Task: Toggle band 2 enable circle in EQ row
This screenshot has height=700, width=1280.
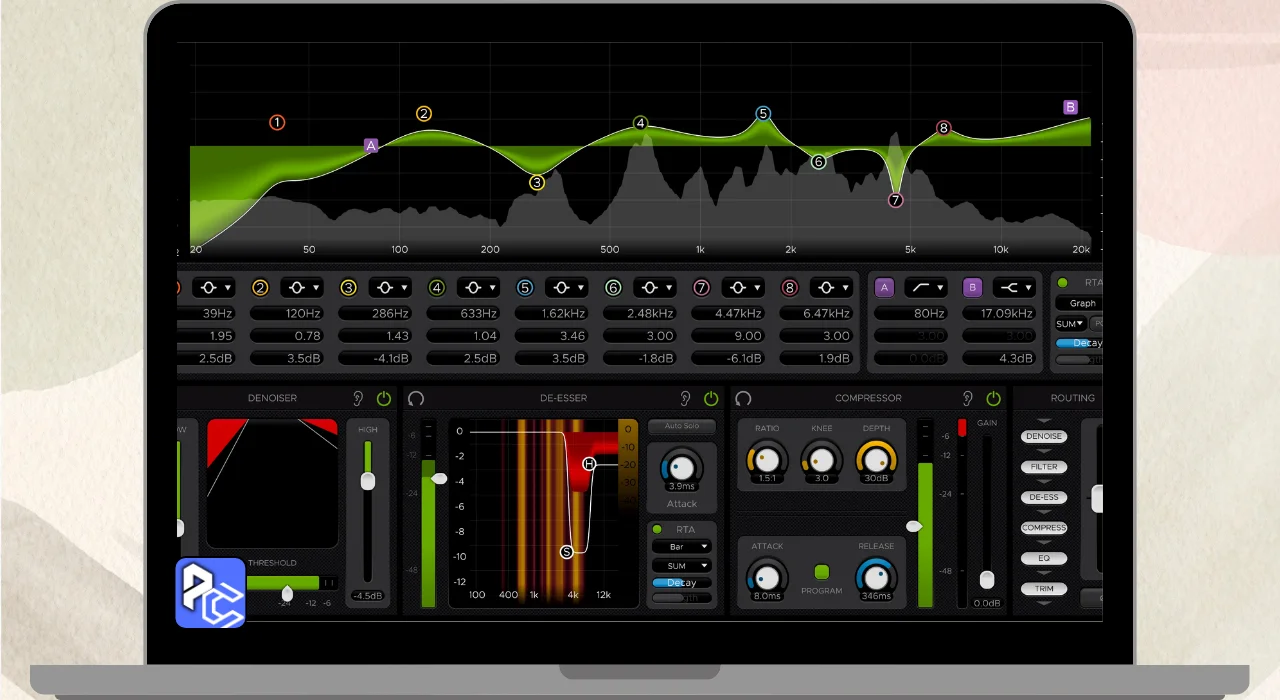Action: pyautogui.click(x=260, y=288)
